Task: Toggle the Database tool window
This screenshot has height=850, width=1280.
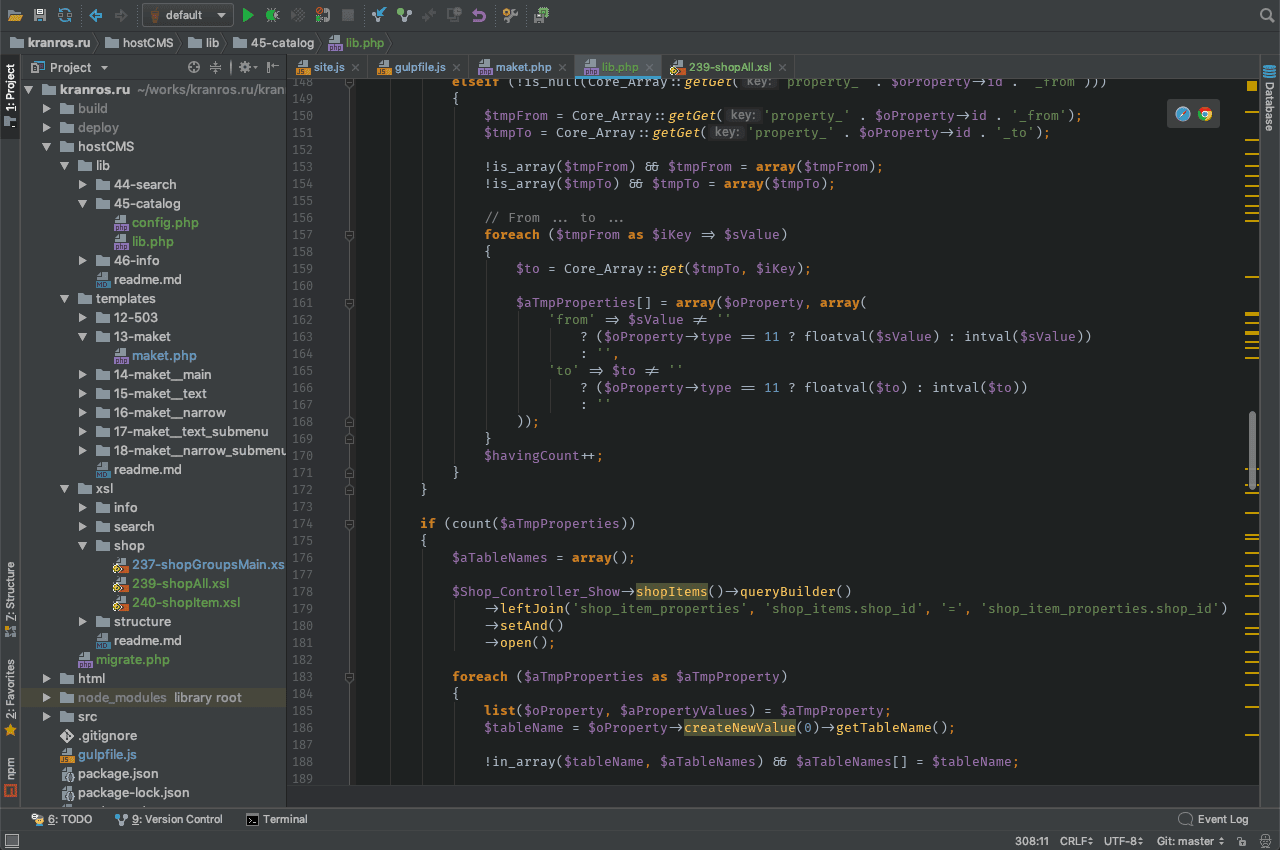Action: coord(1269,98)
